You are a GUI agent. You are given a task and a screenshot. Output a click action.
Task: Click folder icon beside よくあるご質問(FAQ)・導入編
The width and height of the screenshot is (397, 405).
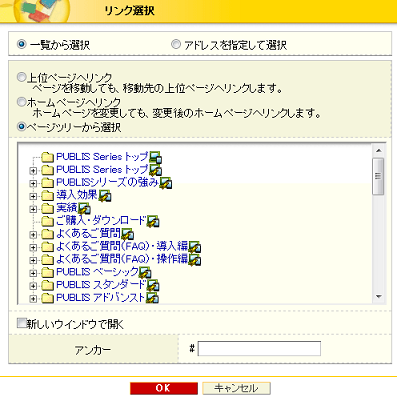tap(48, 247)
